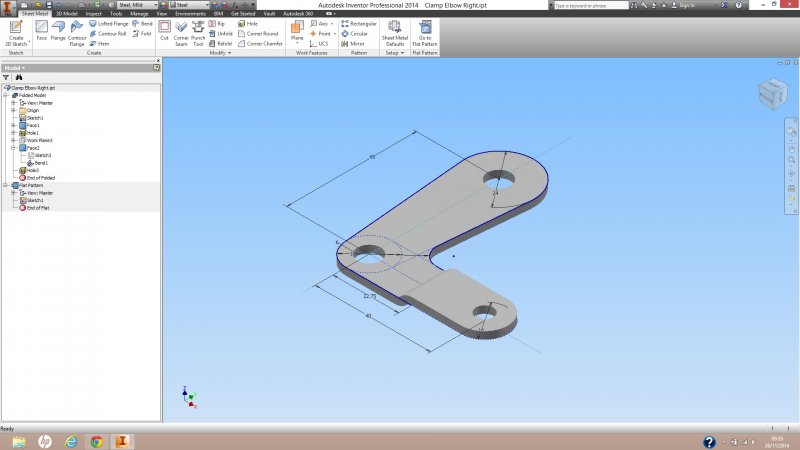
Task: Choose the Flange tool
Action: tap(59, 32)
